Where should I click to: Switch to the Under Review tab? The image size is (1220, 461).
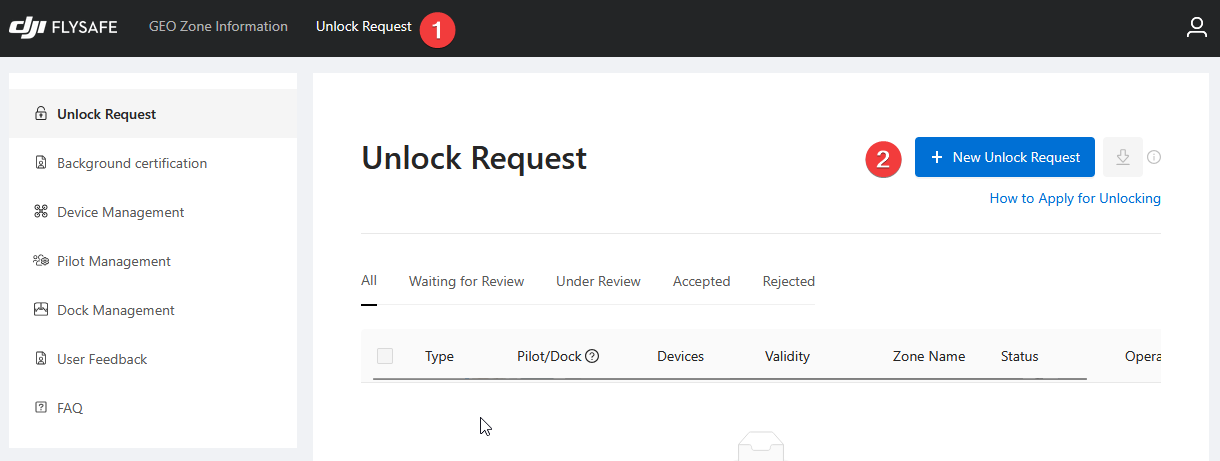point(598,281)
